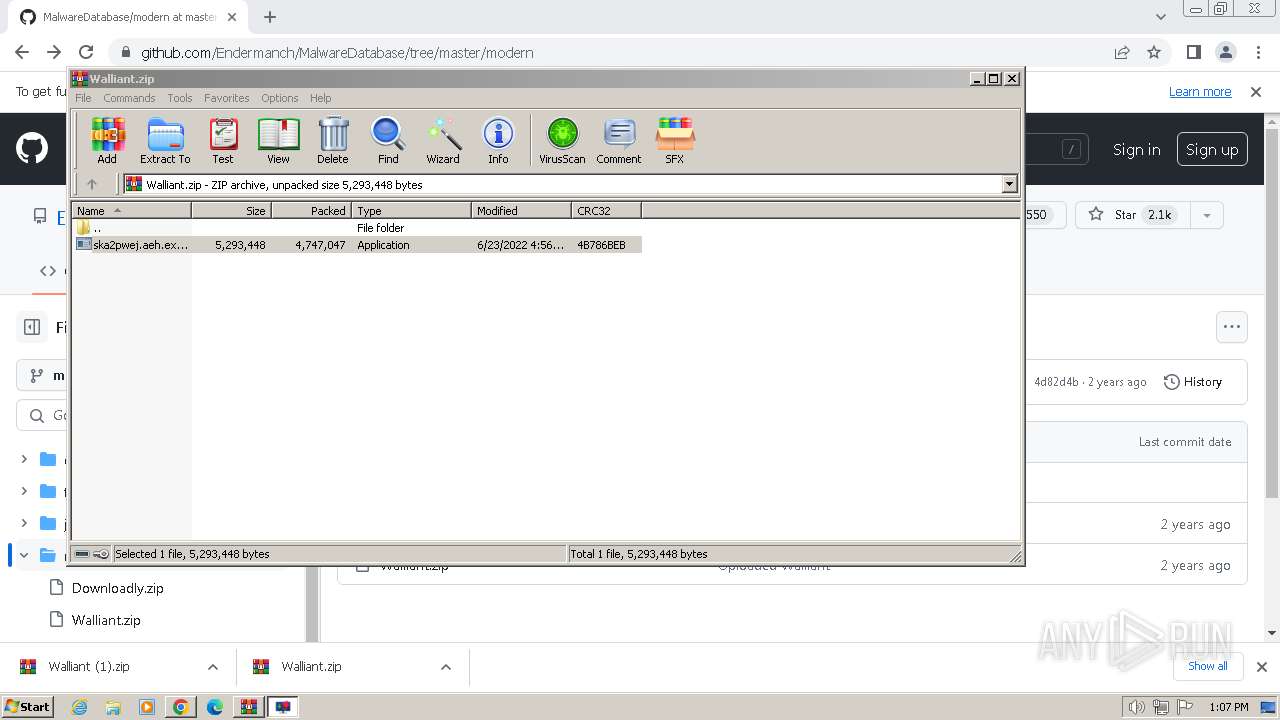Open the three-dot more options button
Viewport: 1280px width, 720px height.
coord(1232,326)
